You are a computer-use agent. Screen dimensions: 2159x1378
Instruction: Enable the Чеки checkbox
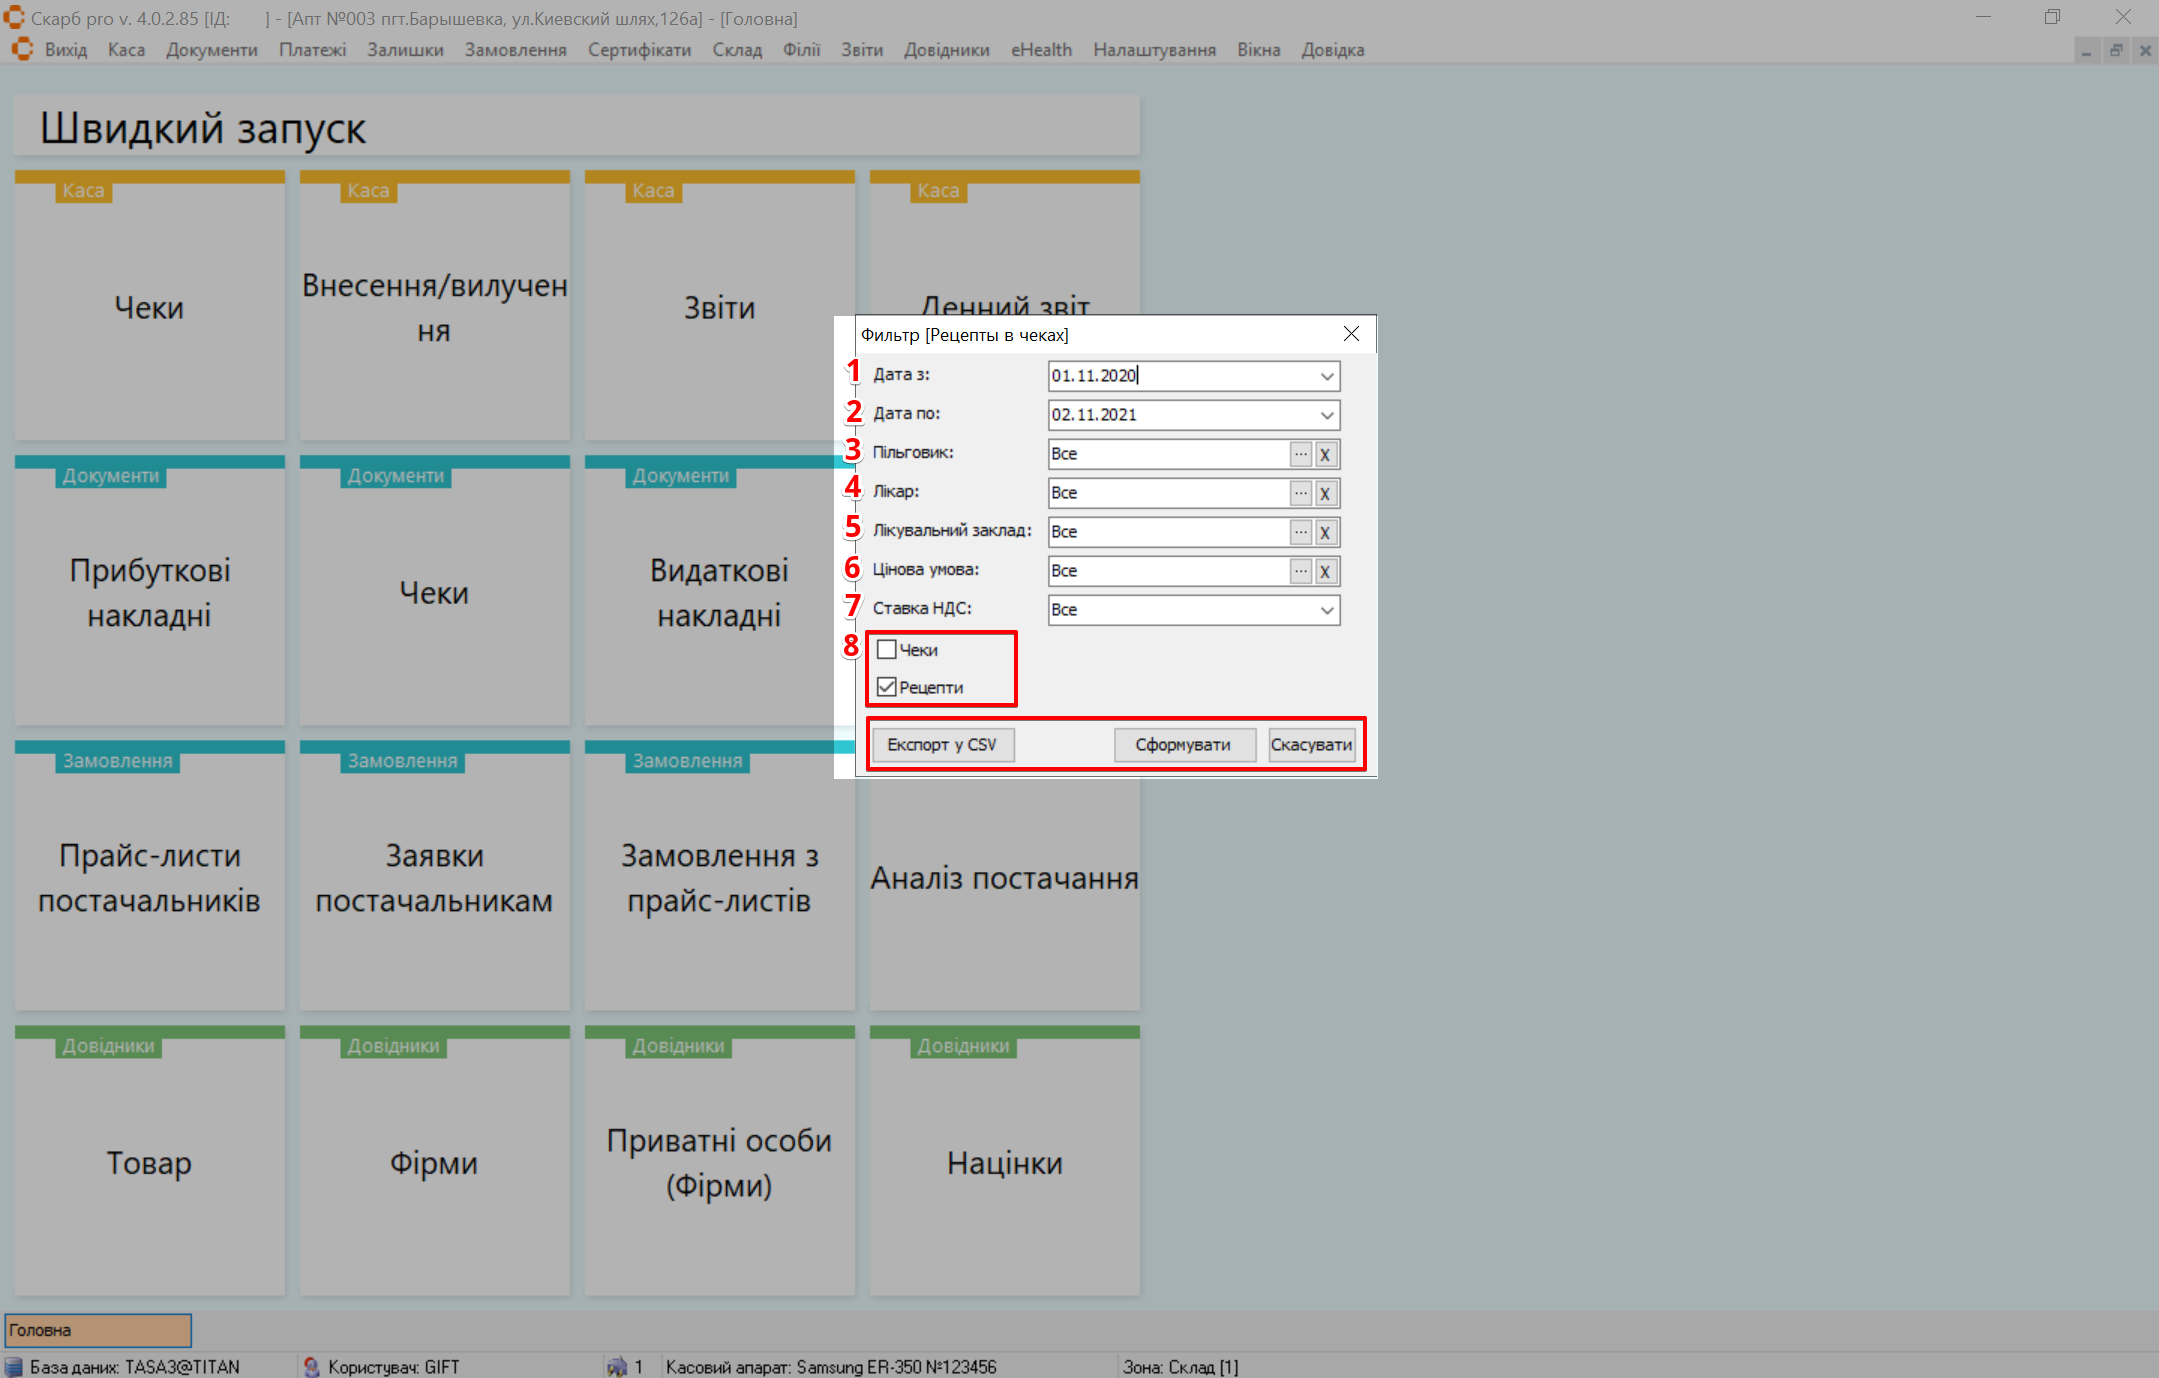[x=887, y=650]
